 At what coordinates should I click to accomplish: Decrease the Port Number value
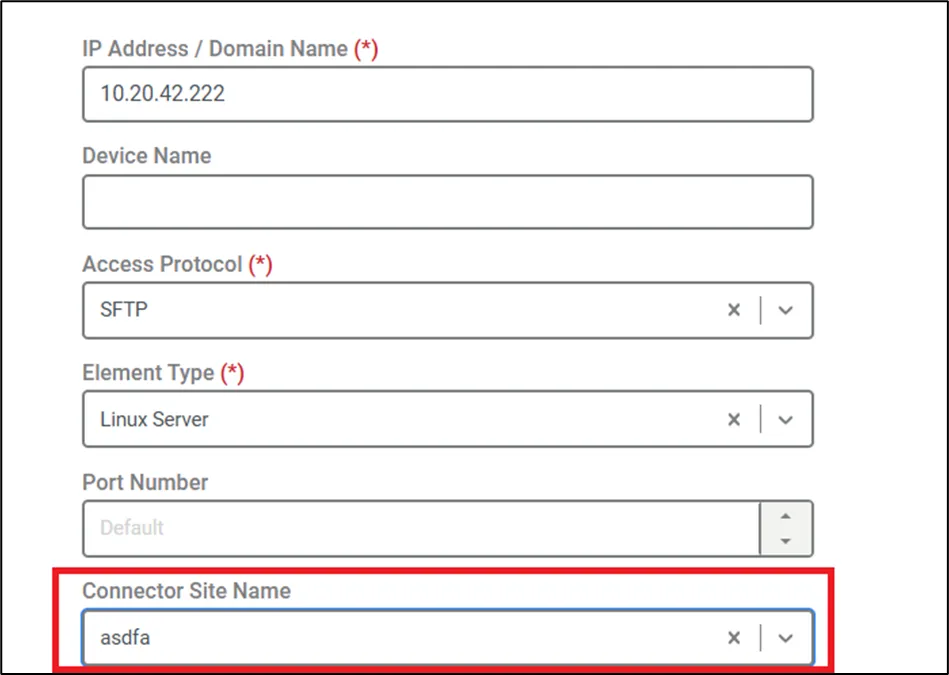(x=786, y=541)
